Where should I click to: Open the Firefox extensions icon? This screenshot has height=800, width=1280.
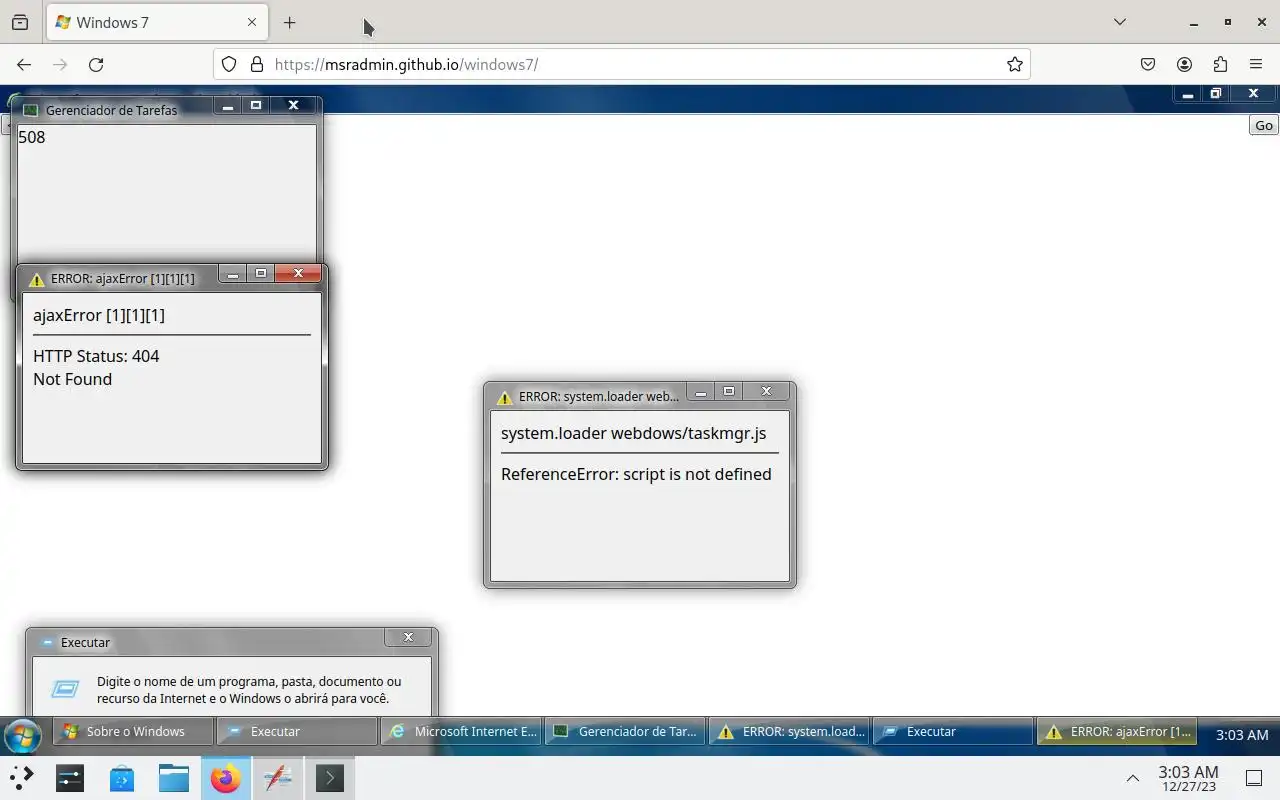1220,64
